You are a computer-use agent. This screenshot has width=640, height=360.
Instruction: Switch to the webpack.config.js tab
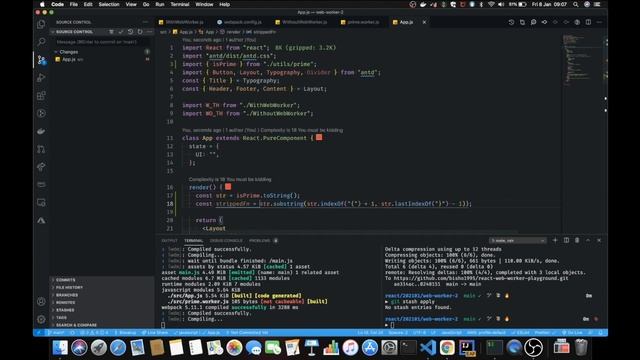click(x=240, y=22)
